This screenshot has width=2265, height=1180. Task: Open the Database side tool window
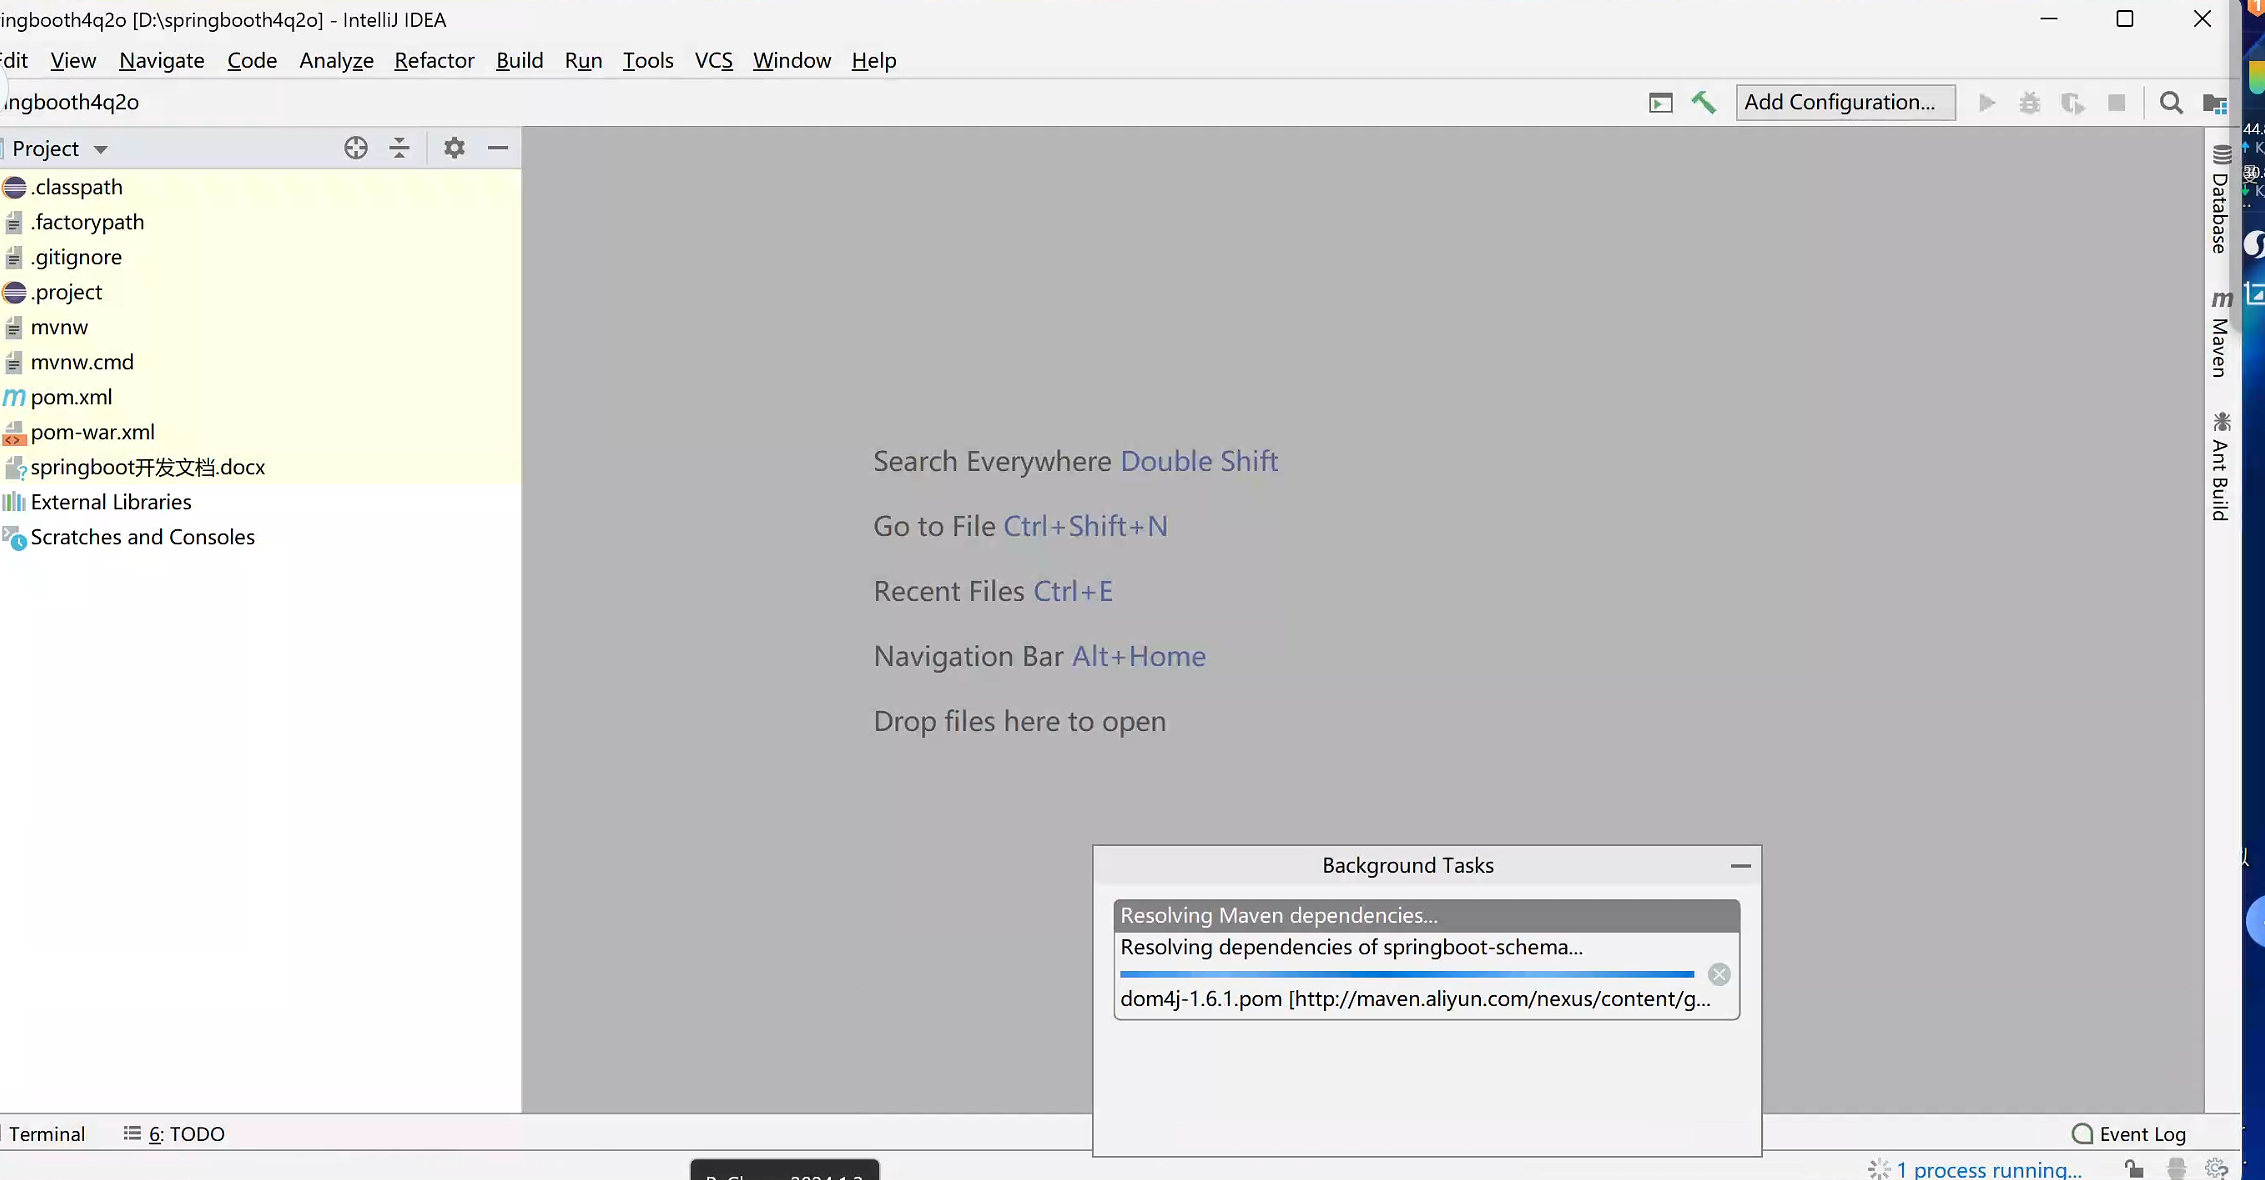point(2220,199)
